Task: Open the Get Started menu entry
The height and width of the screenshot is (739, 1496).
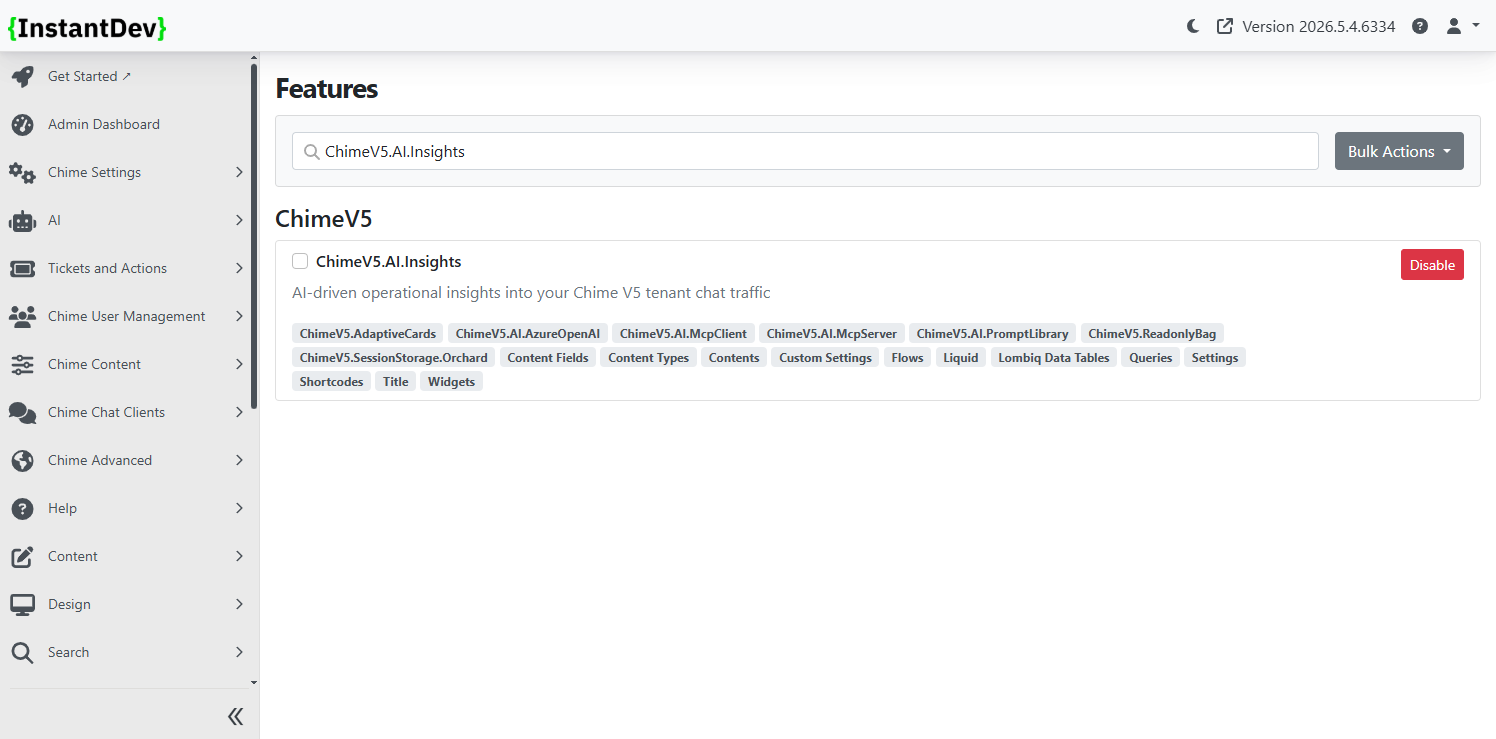Action: 125,76
